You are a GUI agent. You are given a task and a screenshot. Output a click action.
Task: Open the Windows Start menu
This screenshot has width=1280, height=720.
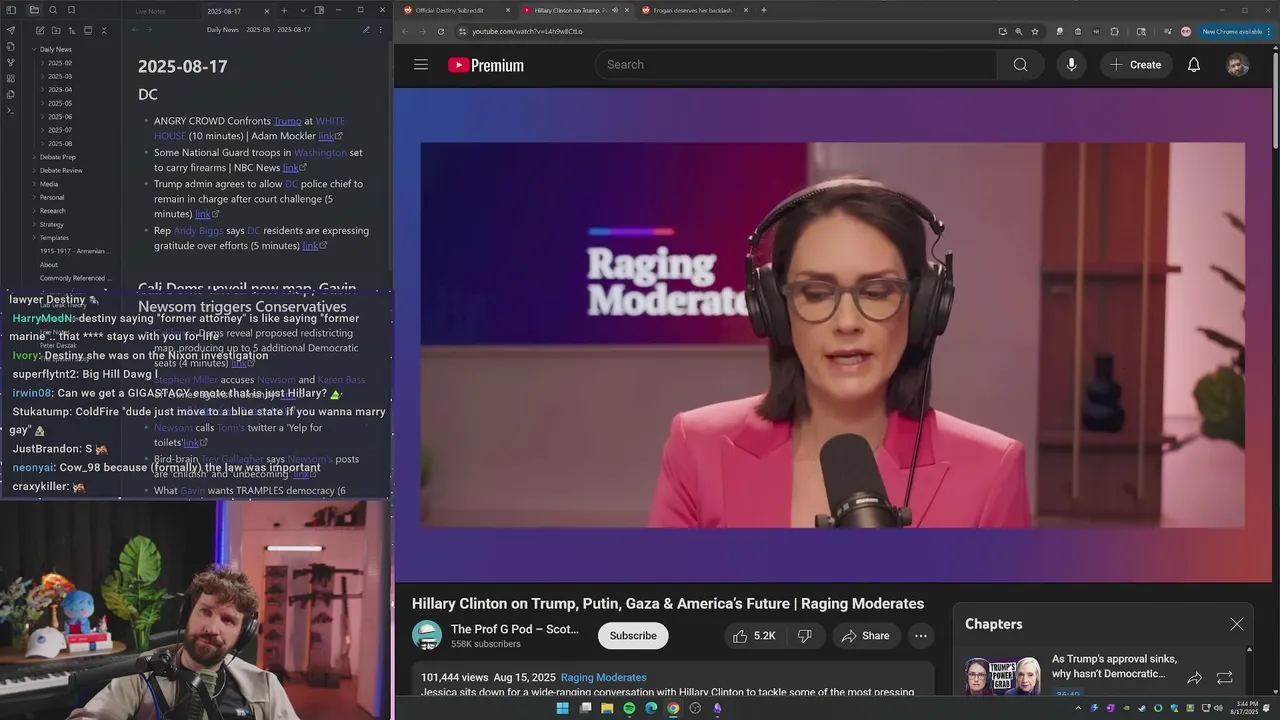[562, 708]
